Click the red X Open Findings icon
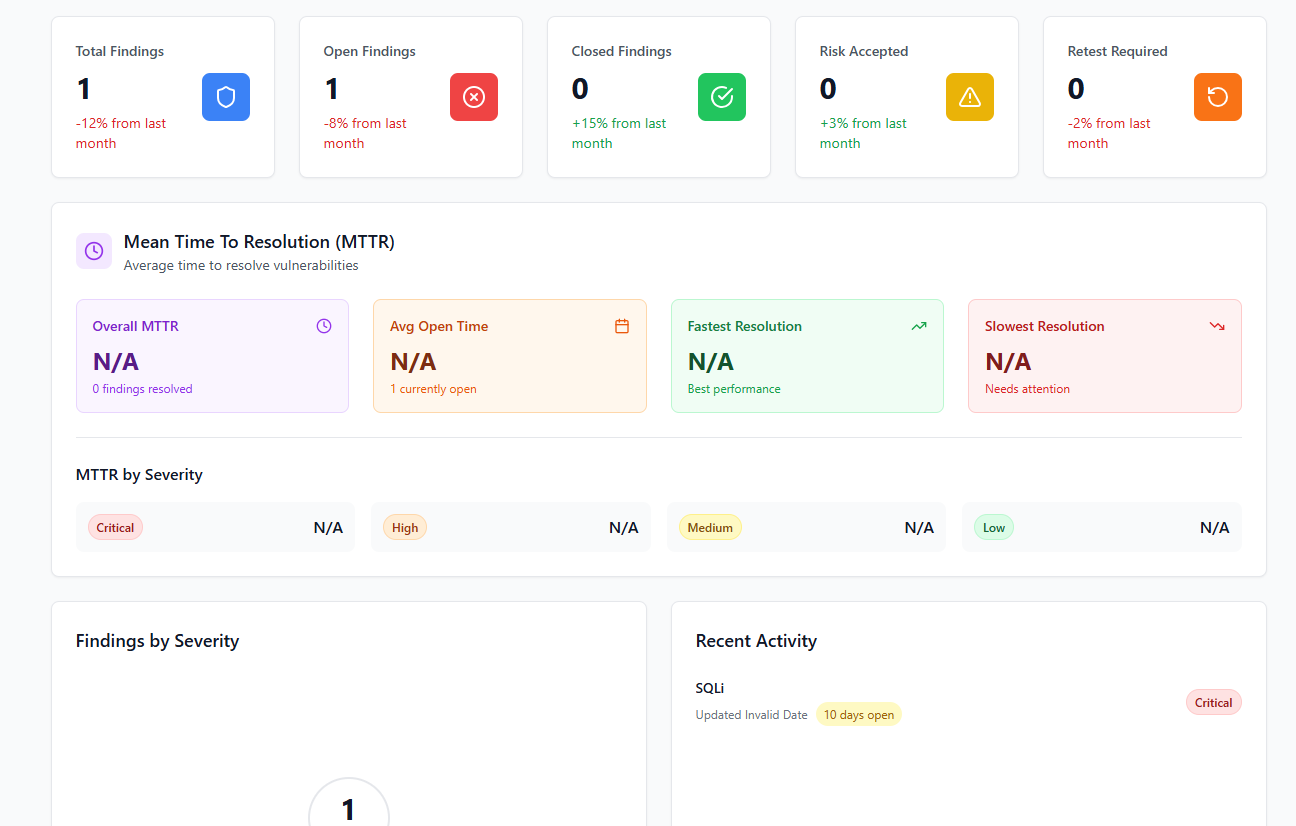1296x826 pixels. pos(474,97)
